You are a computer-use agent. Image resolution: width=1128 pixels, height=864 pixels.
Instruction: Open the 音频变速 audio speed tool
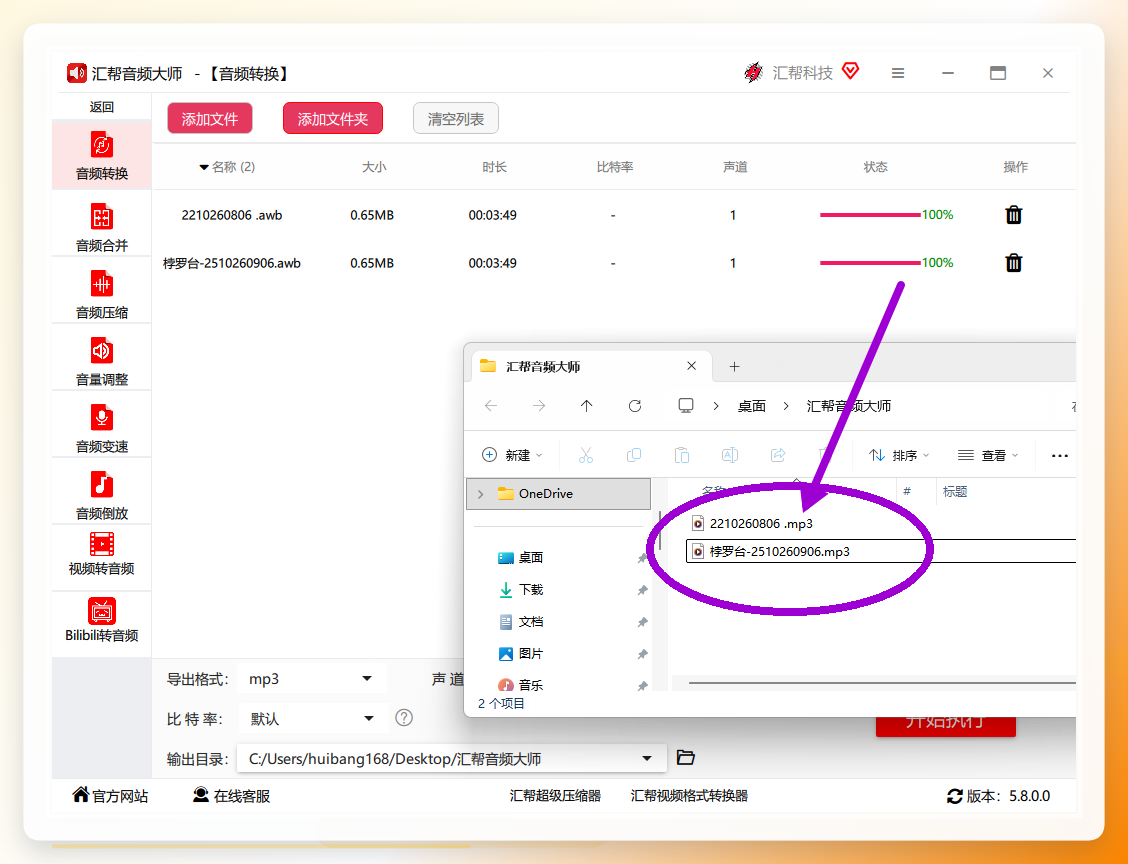tap(101, 427)
